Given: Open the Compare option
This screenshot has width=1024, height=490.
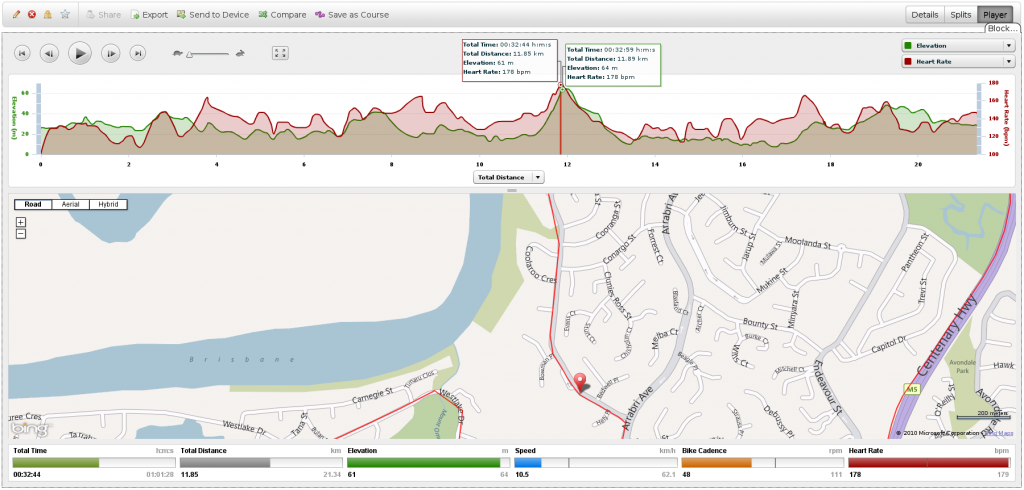Looking at the screenshot, I should [282, 14].
